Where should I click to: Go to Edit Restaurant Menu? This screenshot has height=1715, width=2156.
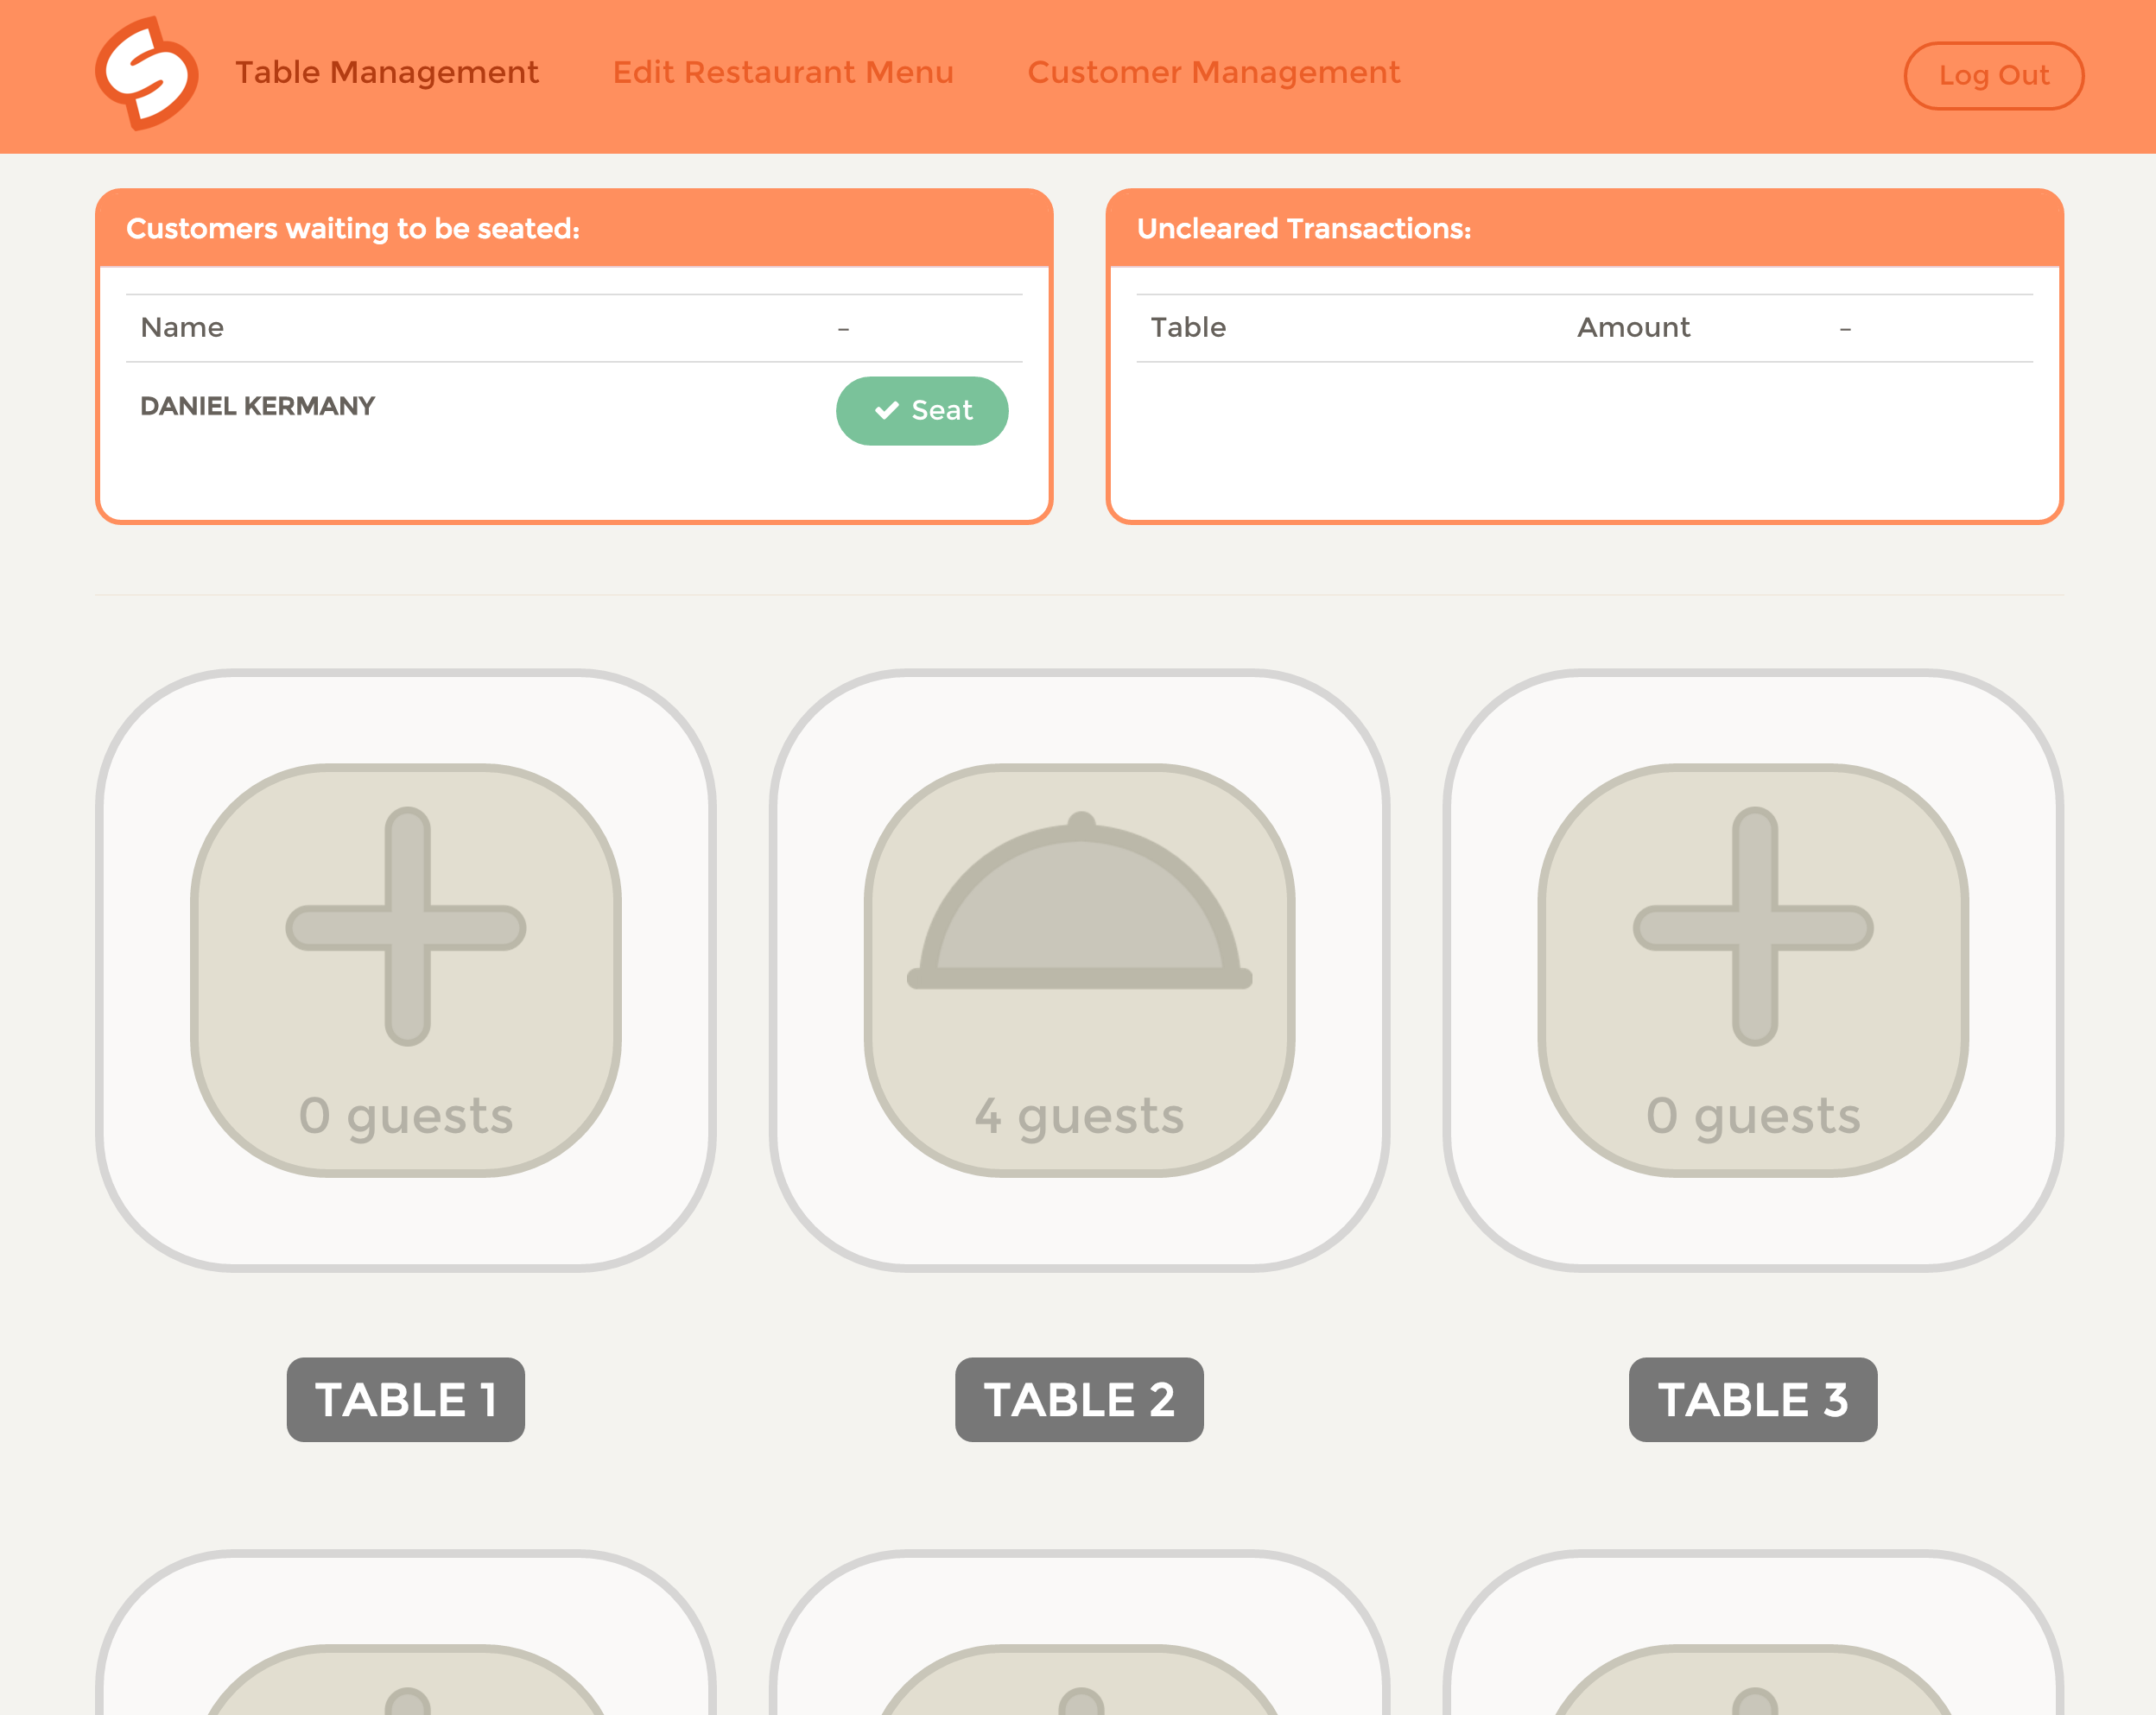783,73
